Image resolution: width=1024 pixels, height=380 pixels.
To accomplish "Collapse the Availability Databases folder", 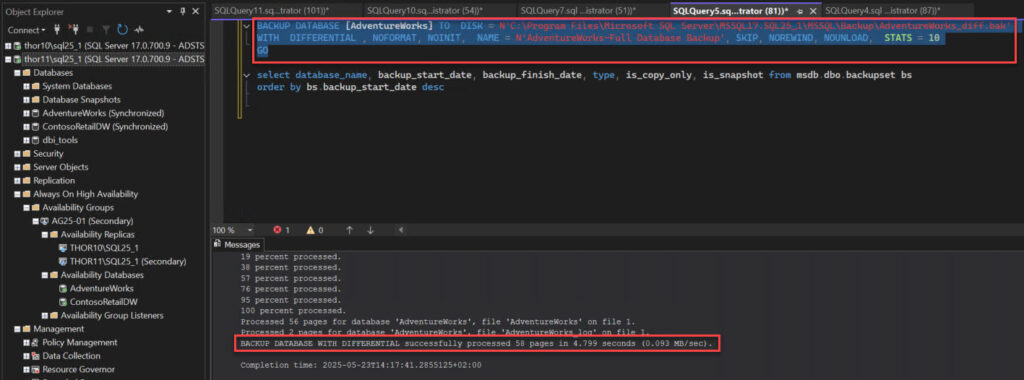I will click(44, 275).
